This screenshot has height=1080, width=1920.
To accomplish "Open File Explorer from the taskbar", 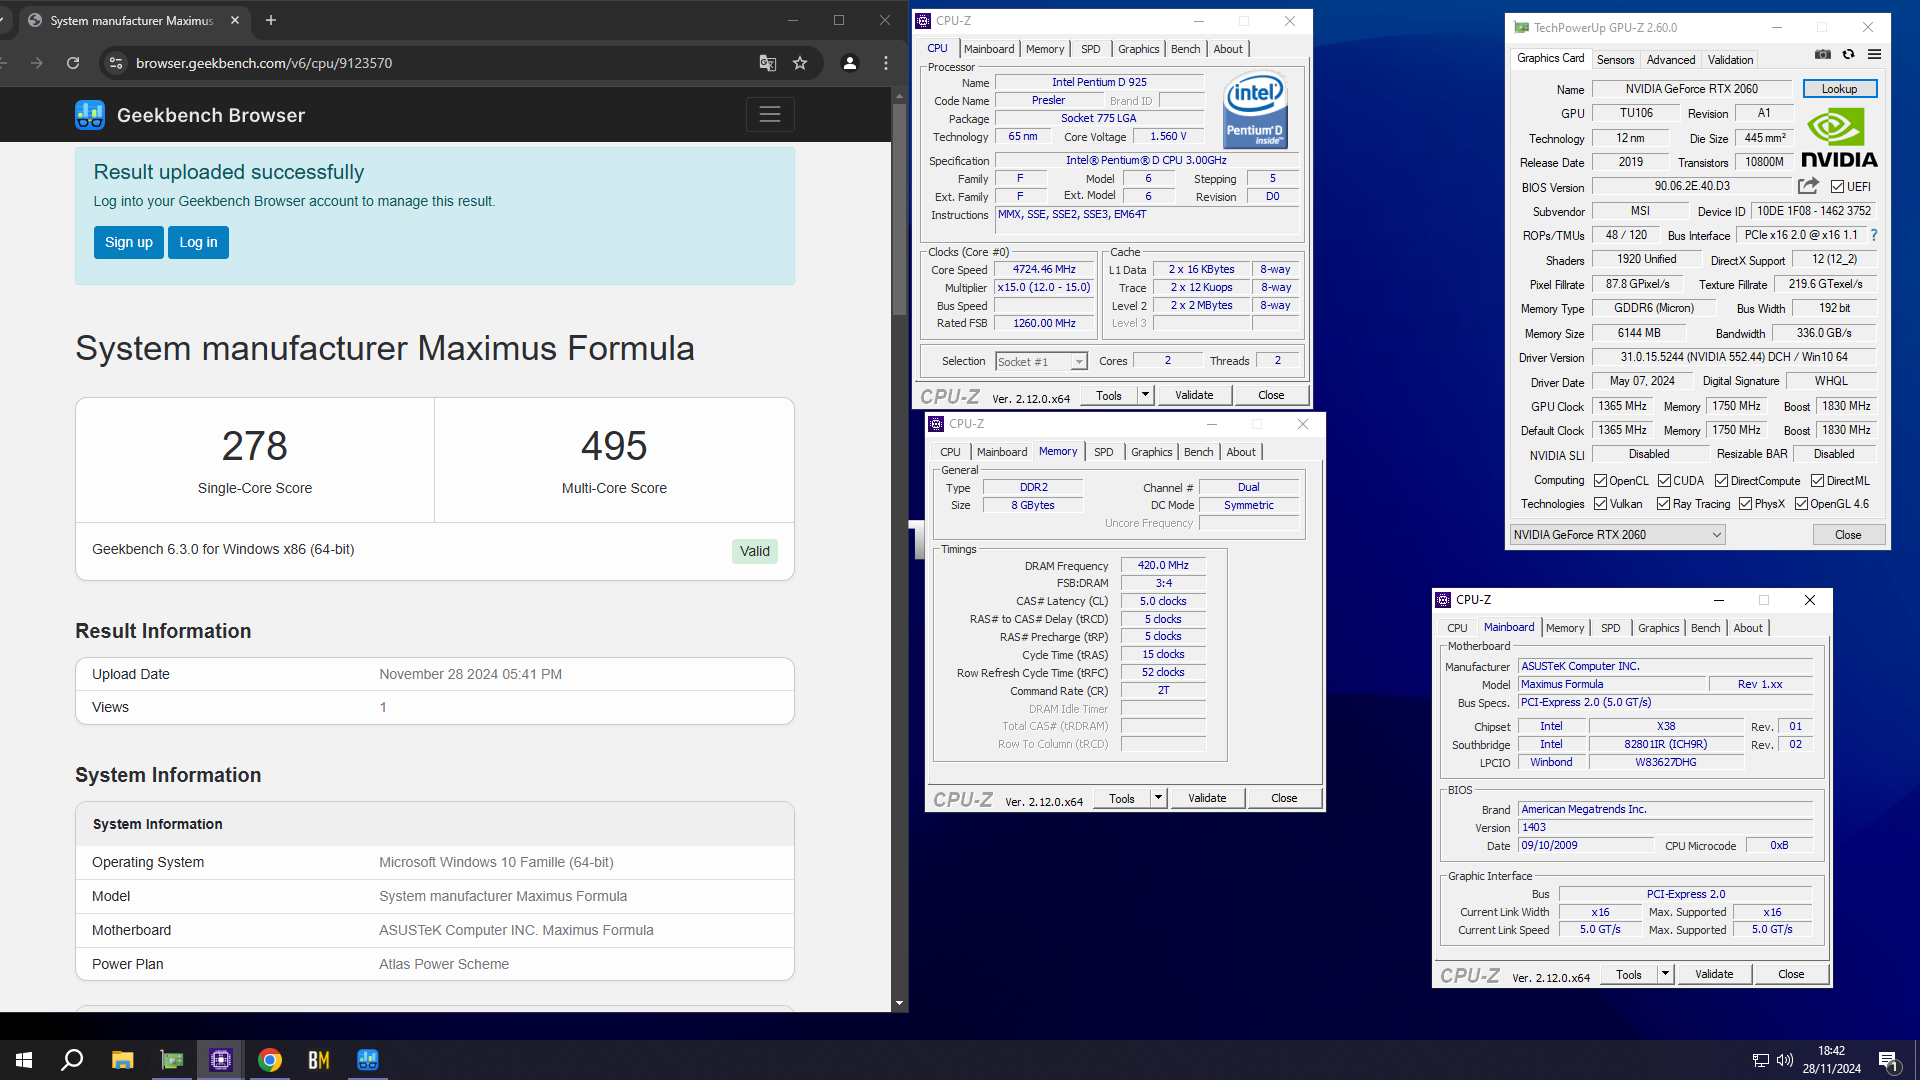I will pyautogui.click(x=122, y=1060).
